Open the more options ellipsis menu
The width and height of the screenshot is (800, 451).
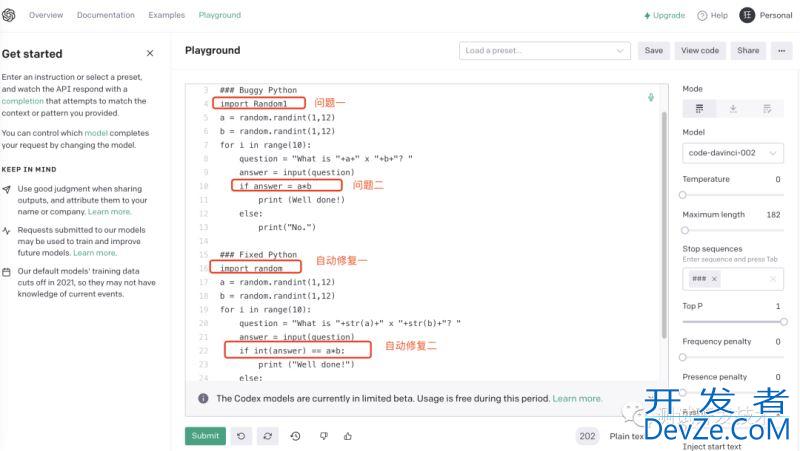click(782, 51)
